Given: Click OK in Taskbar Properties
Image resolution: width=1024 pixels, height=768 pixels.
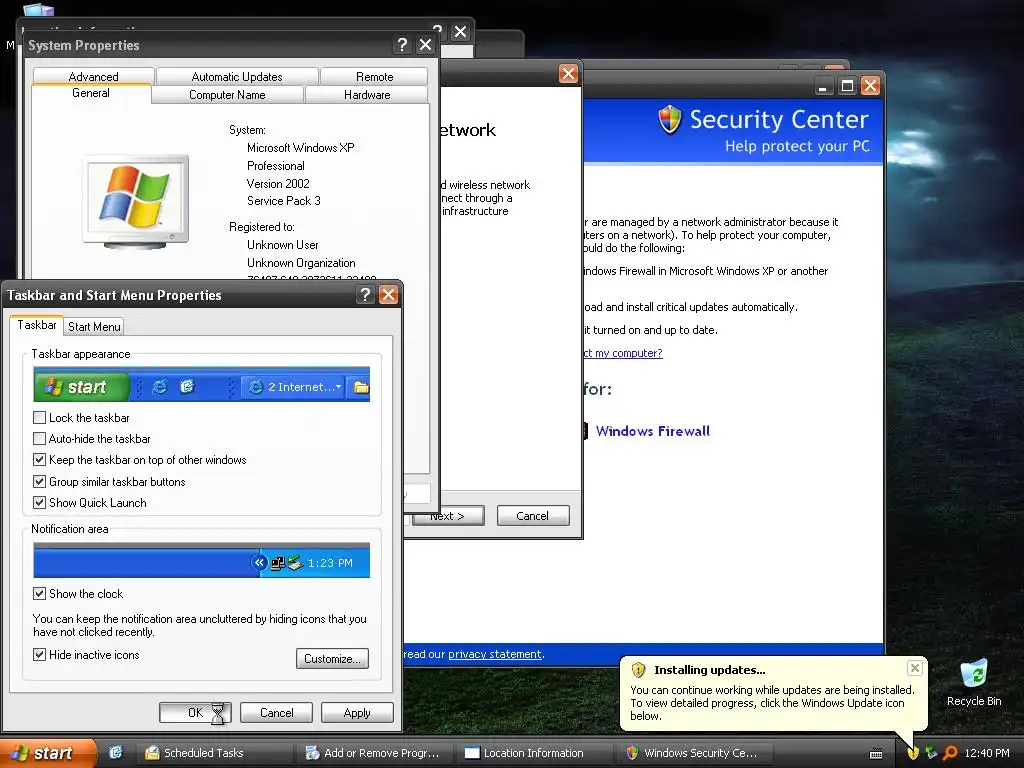Looking at the screenshot, I should pyautogui.click(x=195, y=712).
